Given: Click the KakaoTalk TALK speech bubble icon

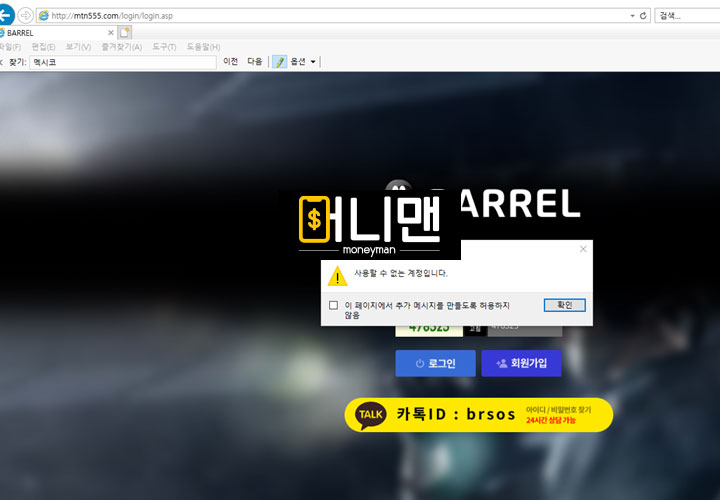Looking at the screenshot, I should (371, 415).
